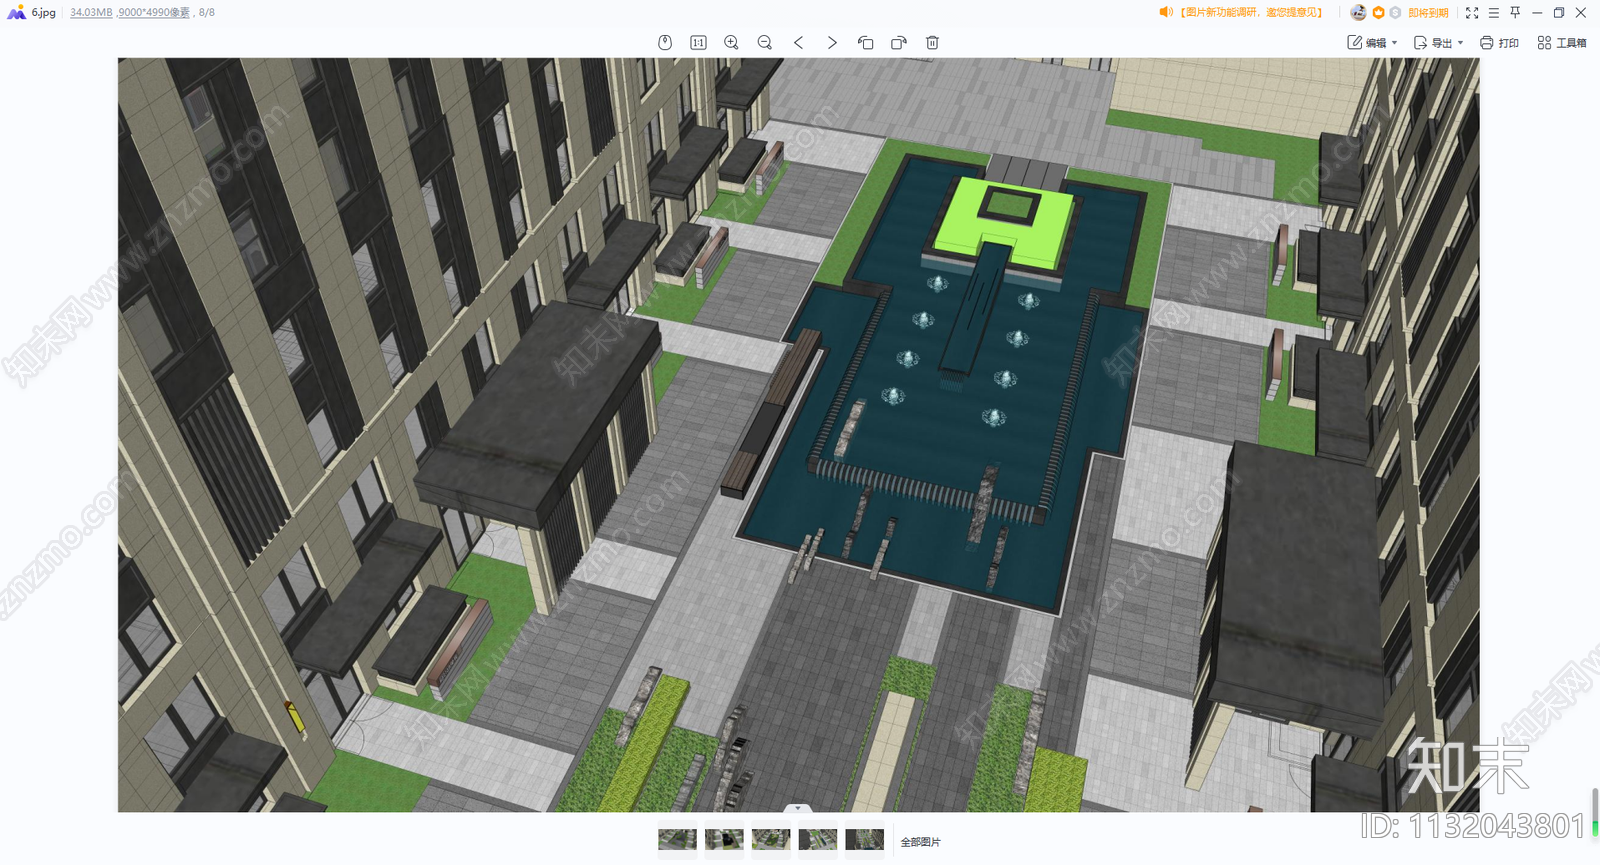Expand the 导出 export dropdown

(1460, 43)
